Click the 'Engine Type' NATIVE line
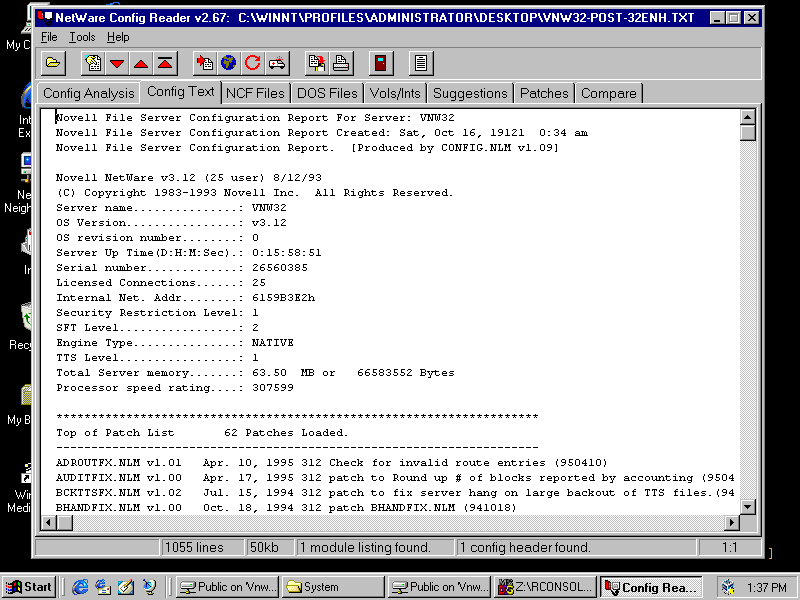The image size is (800, 600). pyautogui.click(x=175, y=343)
